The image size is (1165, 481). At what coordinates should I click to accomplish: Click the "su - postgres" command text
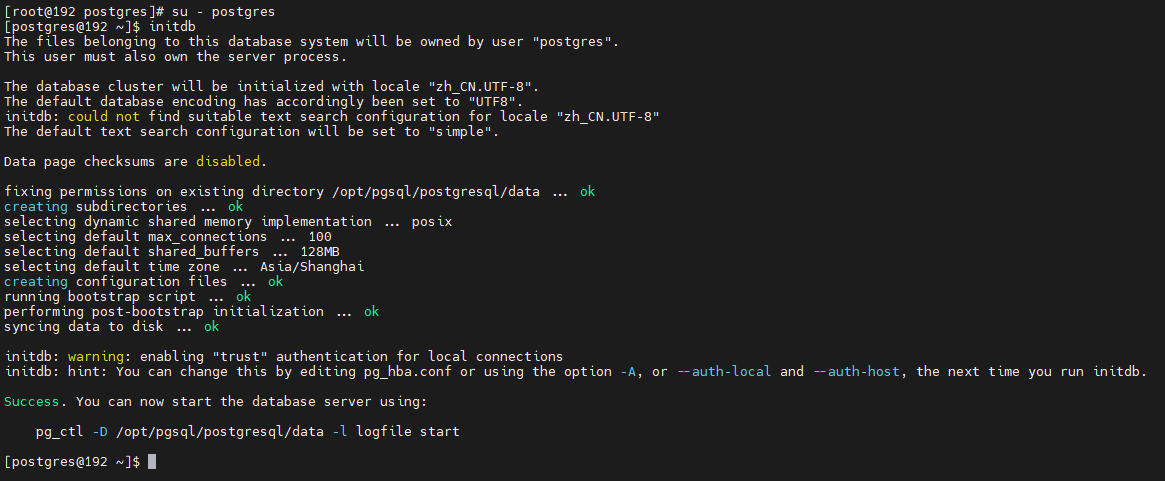[x=225, y=11]
